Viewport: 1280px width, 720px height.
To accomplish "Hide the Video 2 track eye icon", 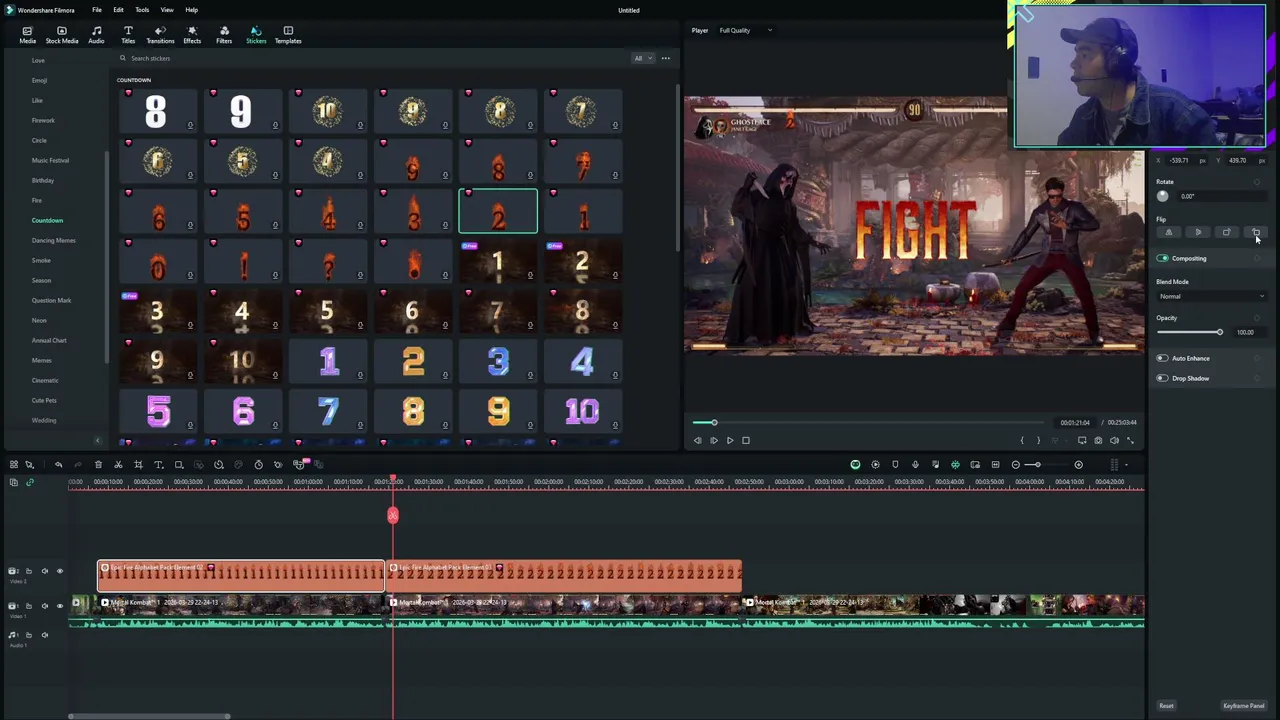I will [59, 571].
